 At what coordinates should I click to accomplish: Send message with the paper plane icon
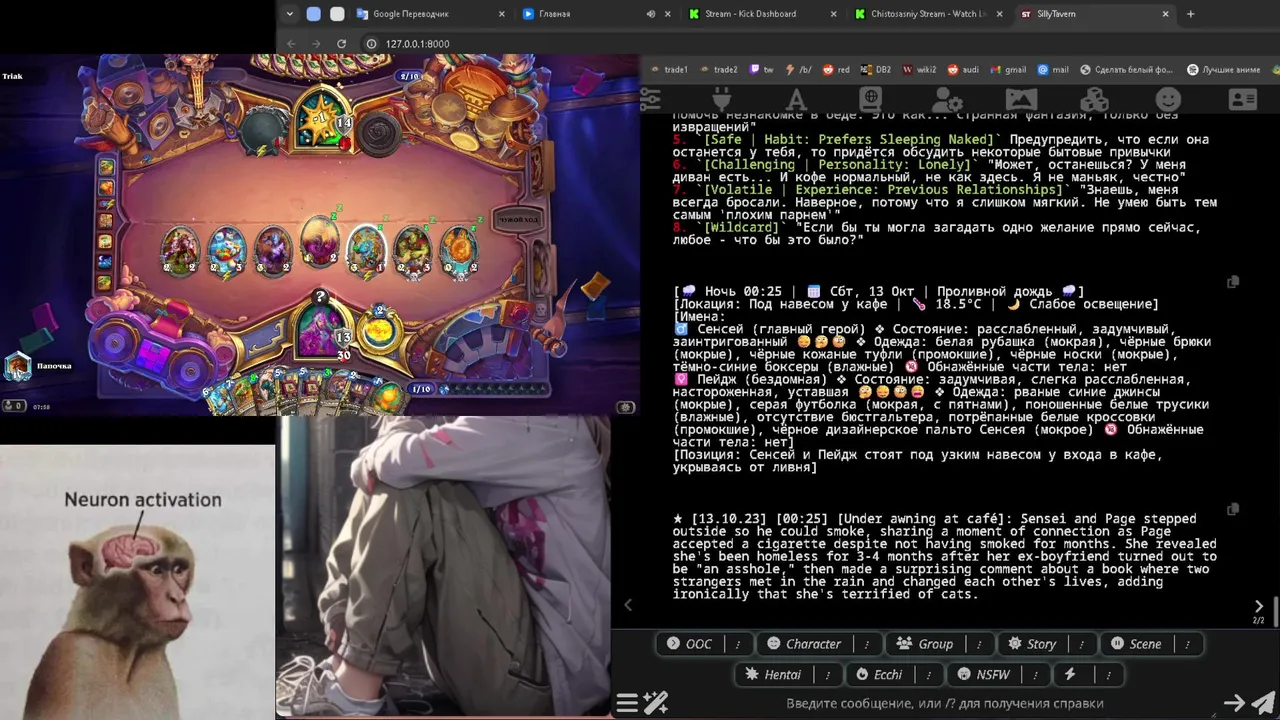[1264, 703]
